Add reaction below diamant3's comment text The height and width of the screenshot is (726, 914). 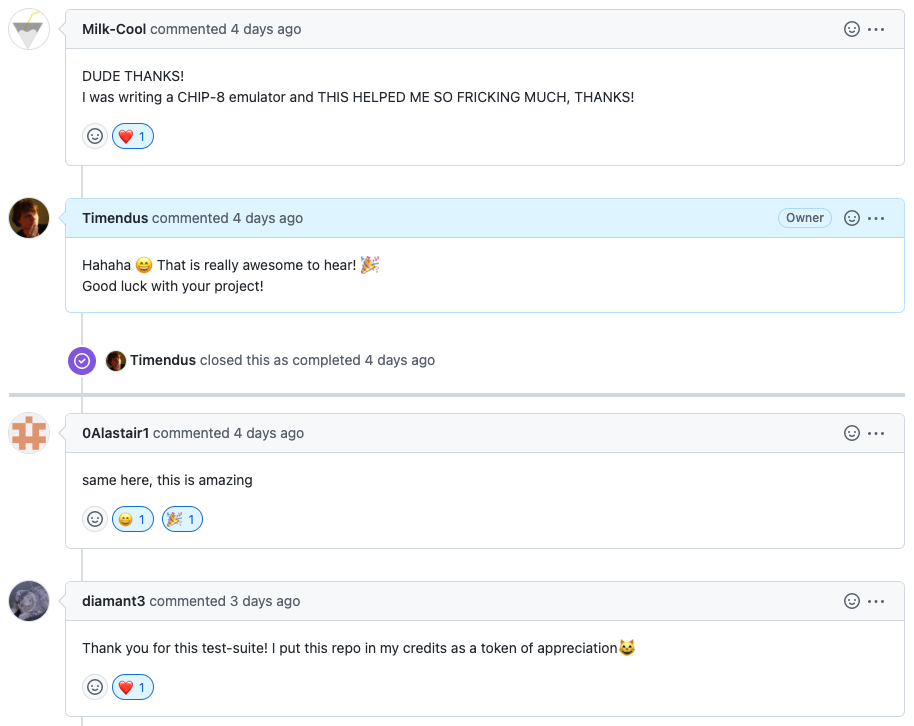point(95,687)
